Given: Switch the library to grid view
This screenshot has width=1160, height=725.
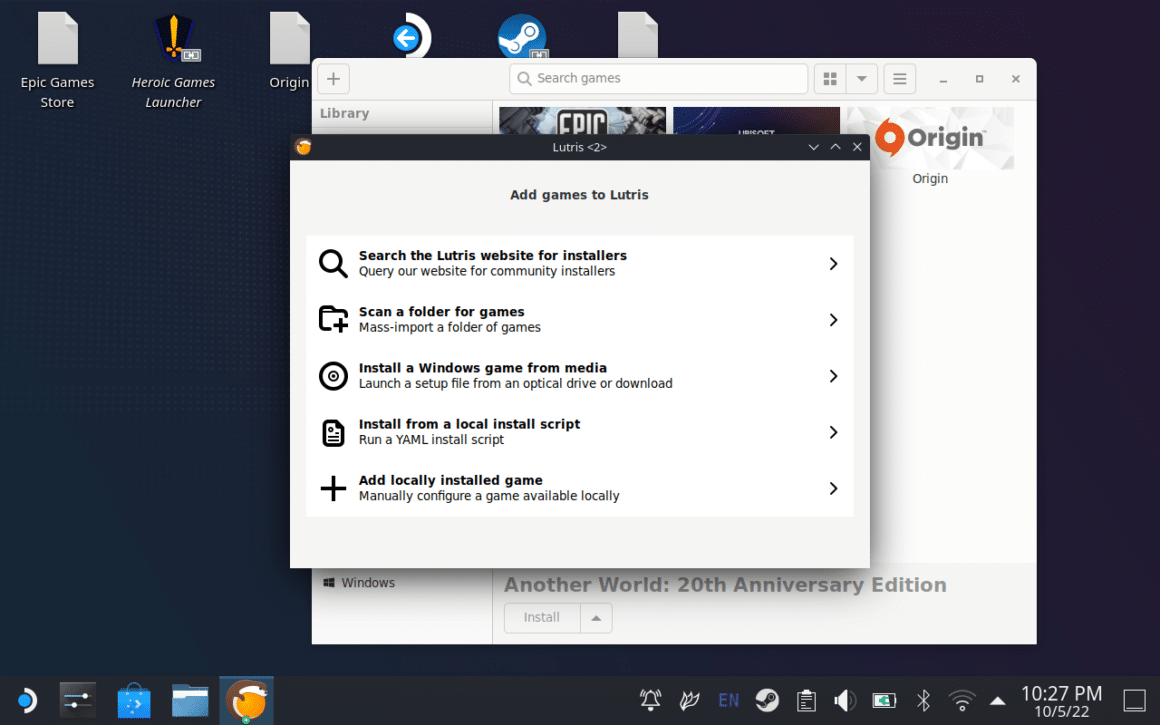Looking at the screenshot, I should (x=829, y=78).
